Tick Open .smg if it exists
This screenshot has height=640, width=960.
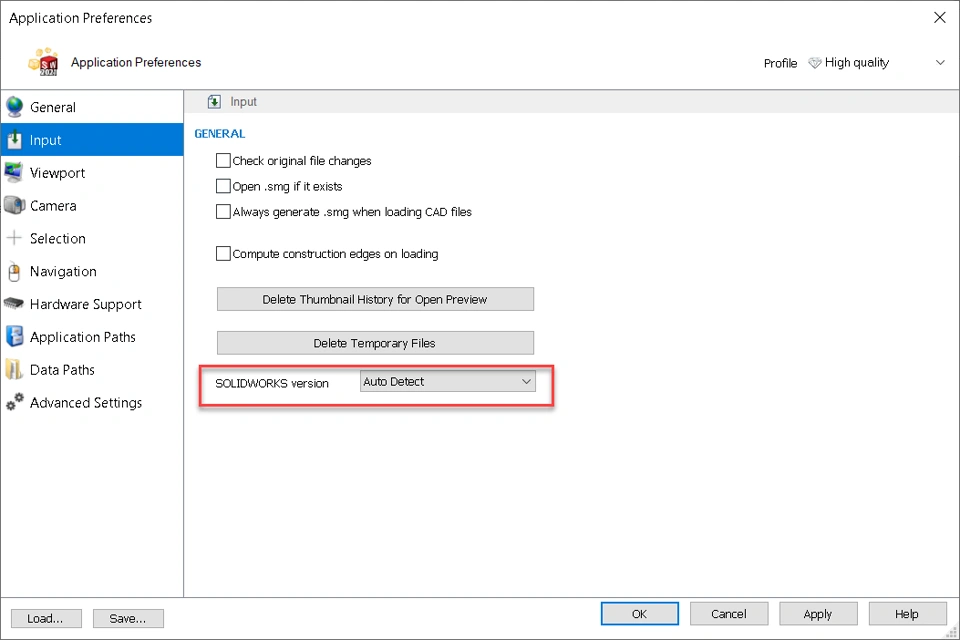[x=223, y=186]
